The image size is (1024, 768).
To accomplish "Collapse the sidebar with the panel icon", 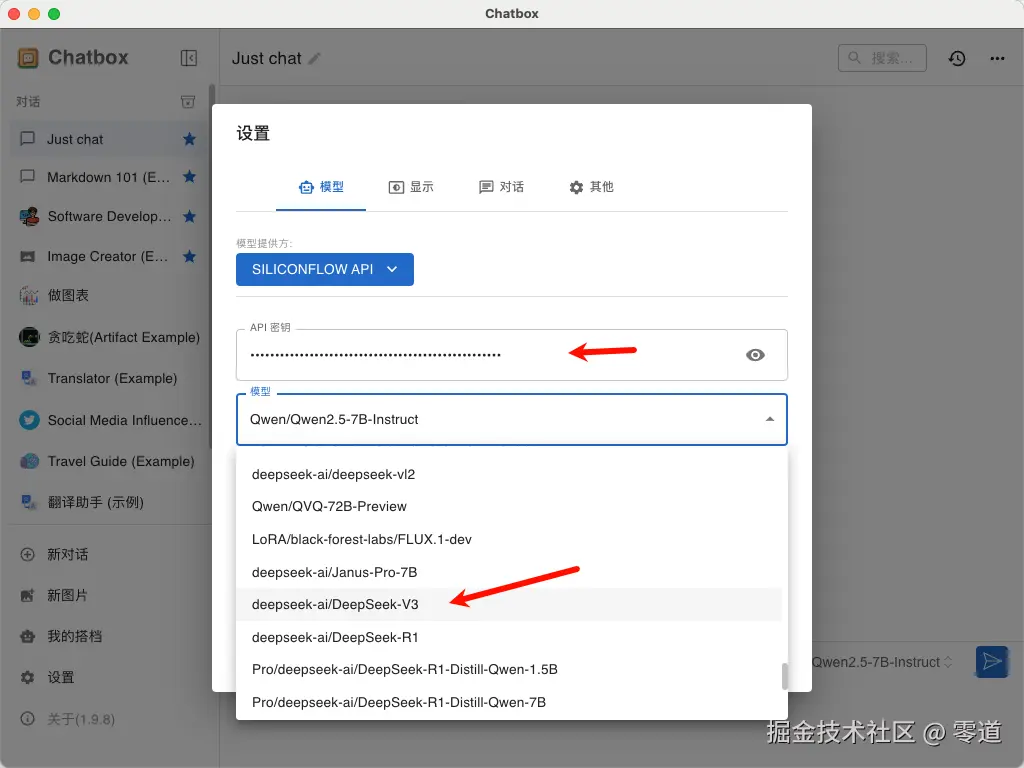I will click(189, 58).
